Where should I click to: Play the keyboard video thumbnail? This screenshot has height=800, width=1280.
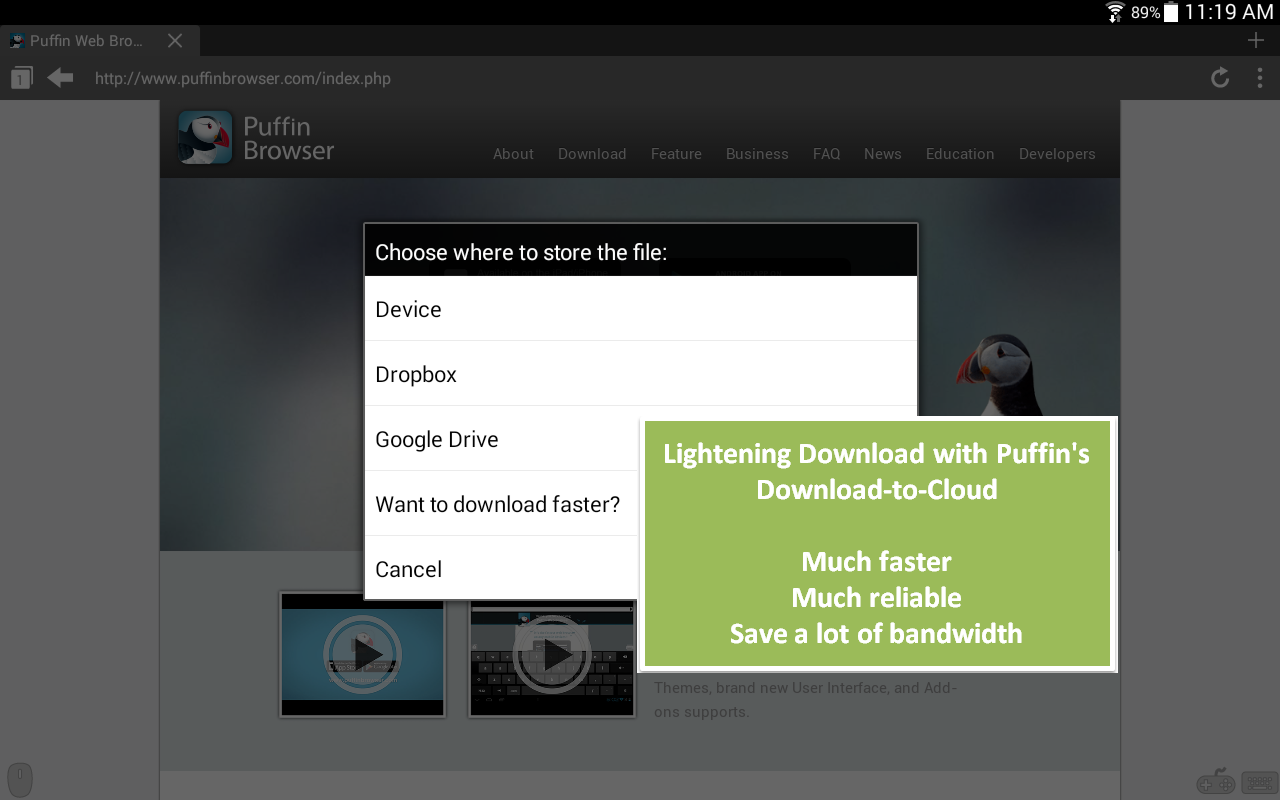coord(552,654)
